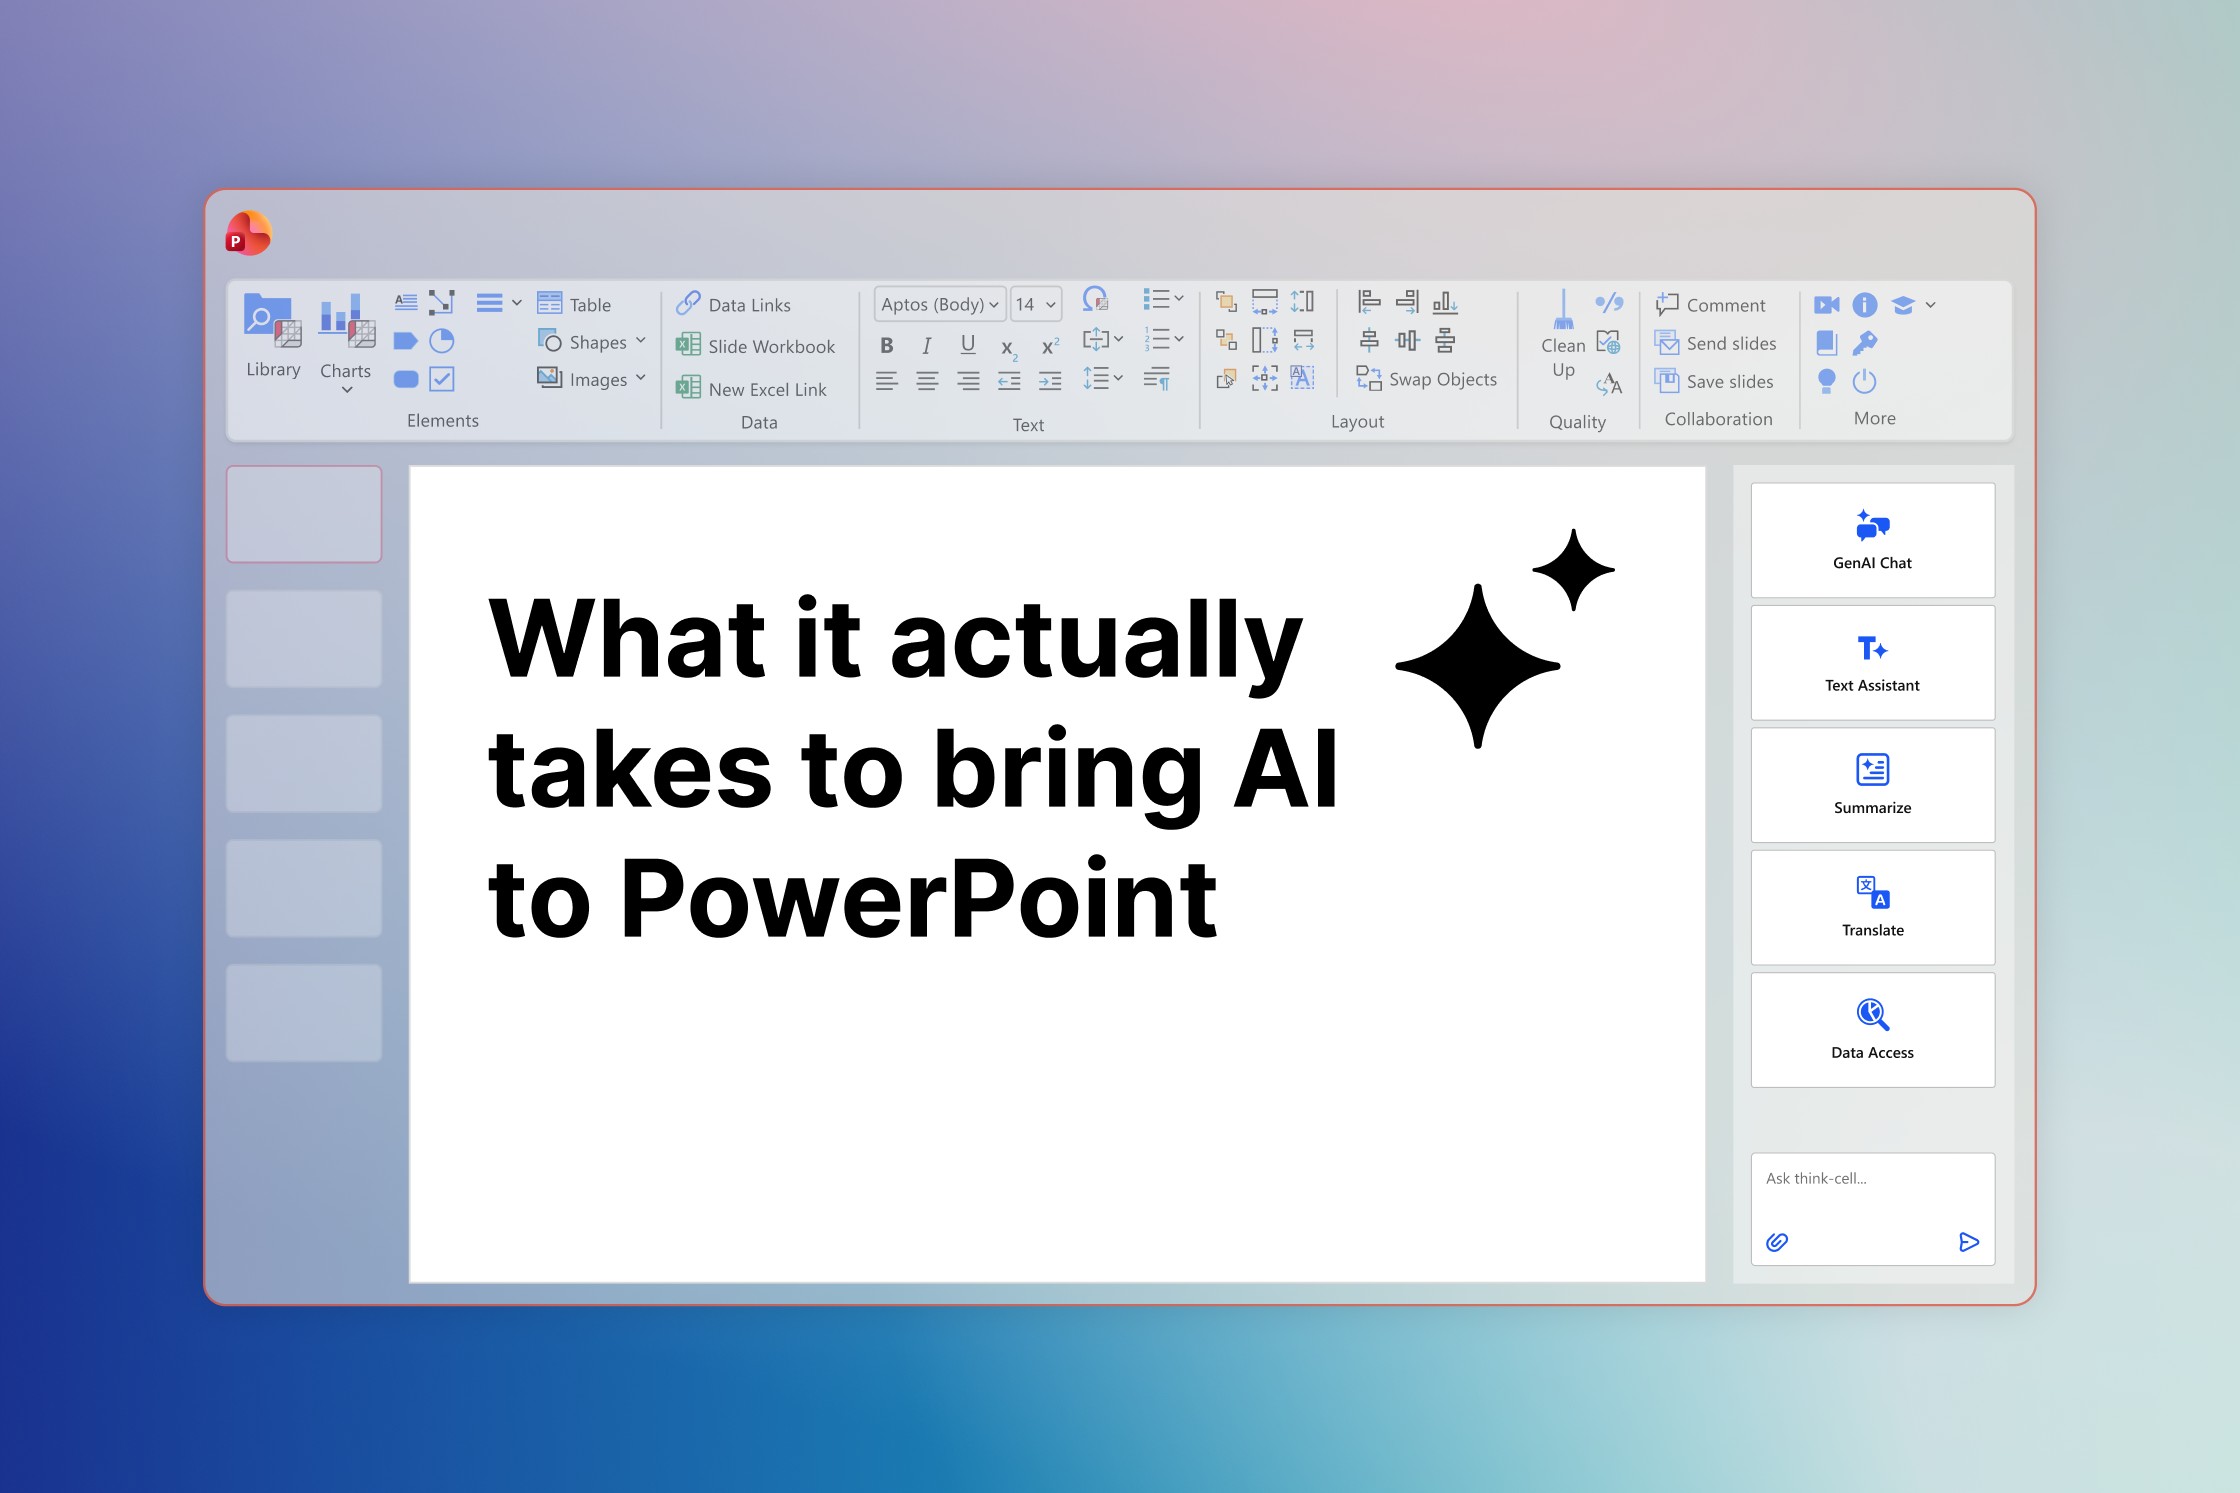Click Save slides
The image size is (2240, 1493).
(x=1714, y=381)
